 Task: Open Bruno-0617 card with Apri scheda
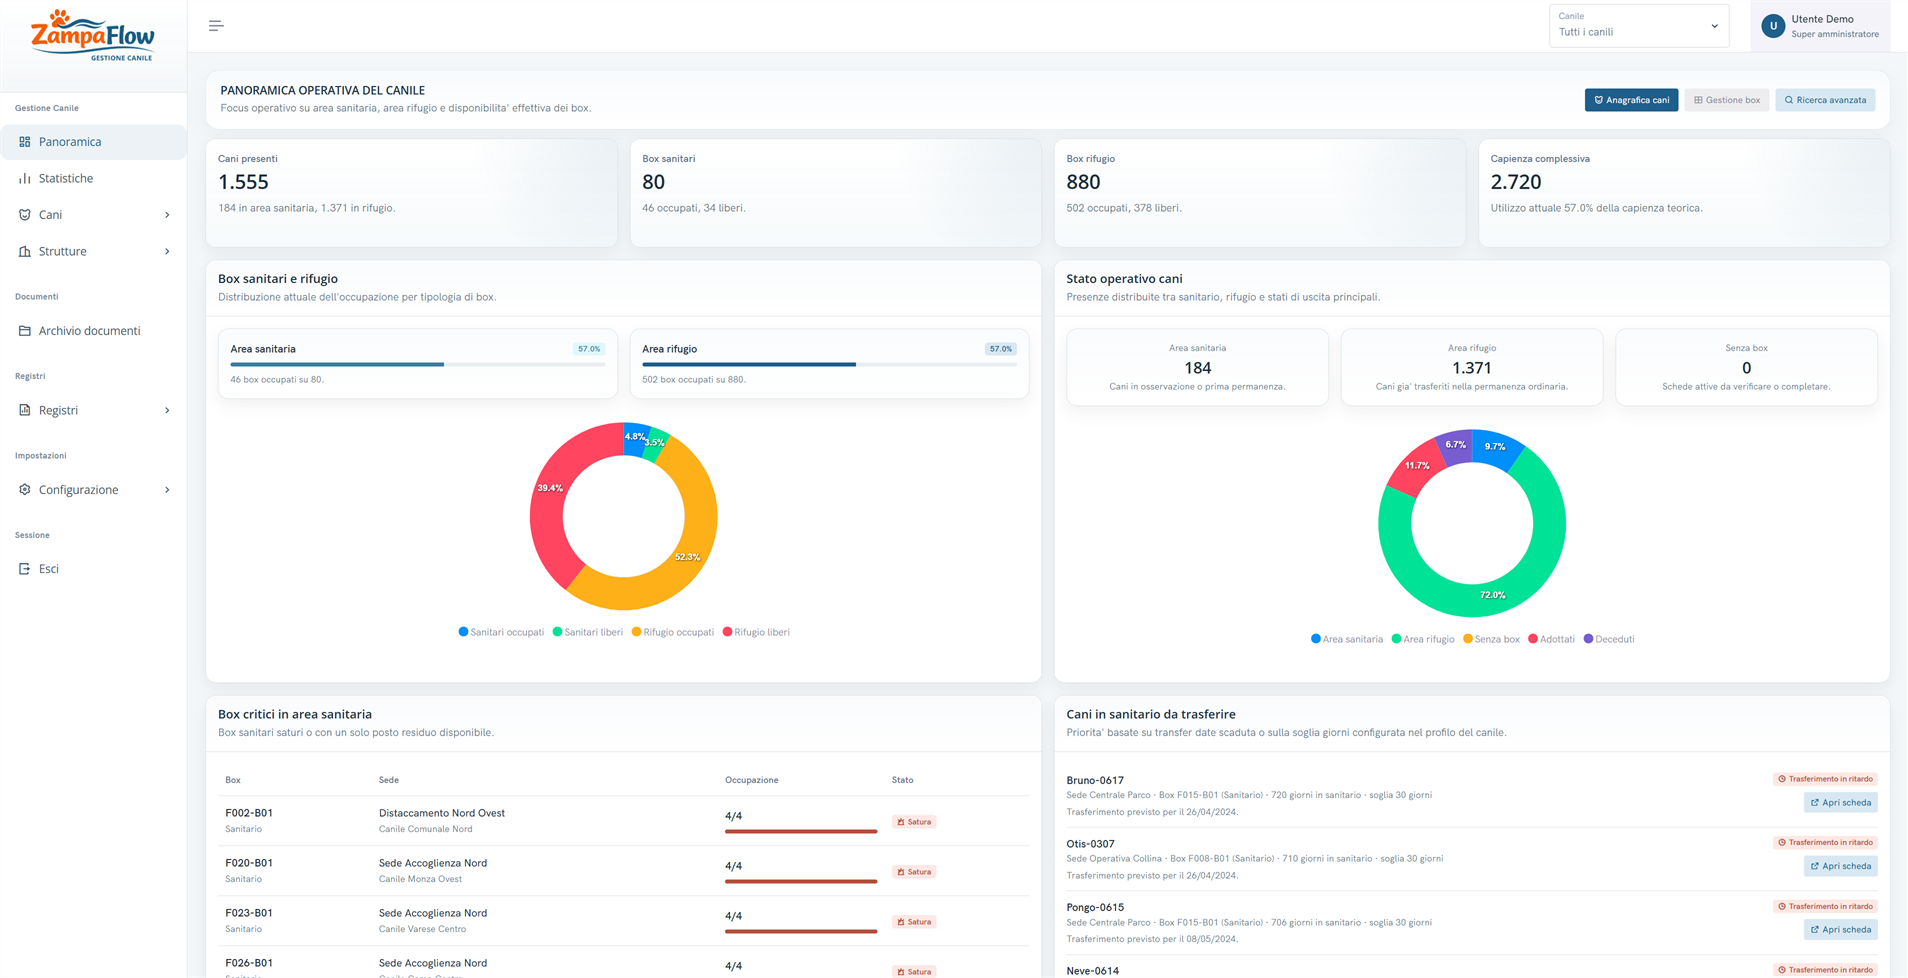pos(1840,803)
